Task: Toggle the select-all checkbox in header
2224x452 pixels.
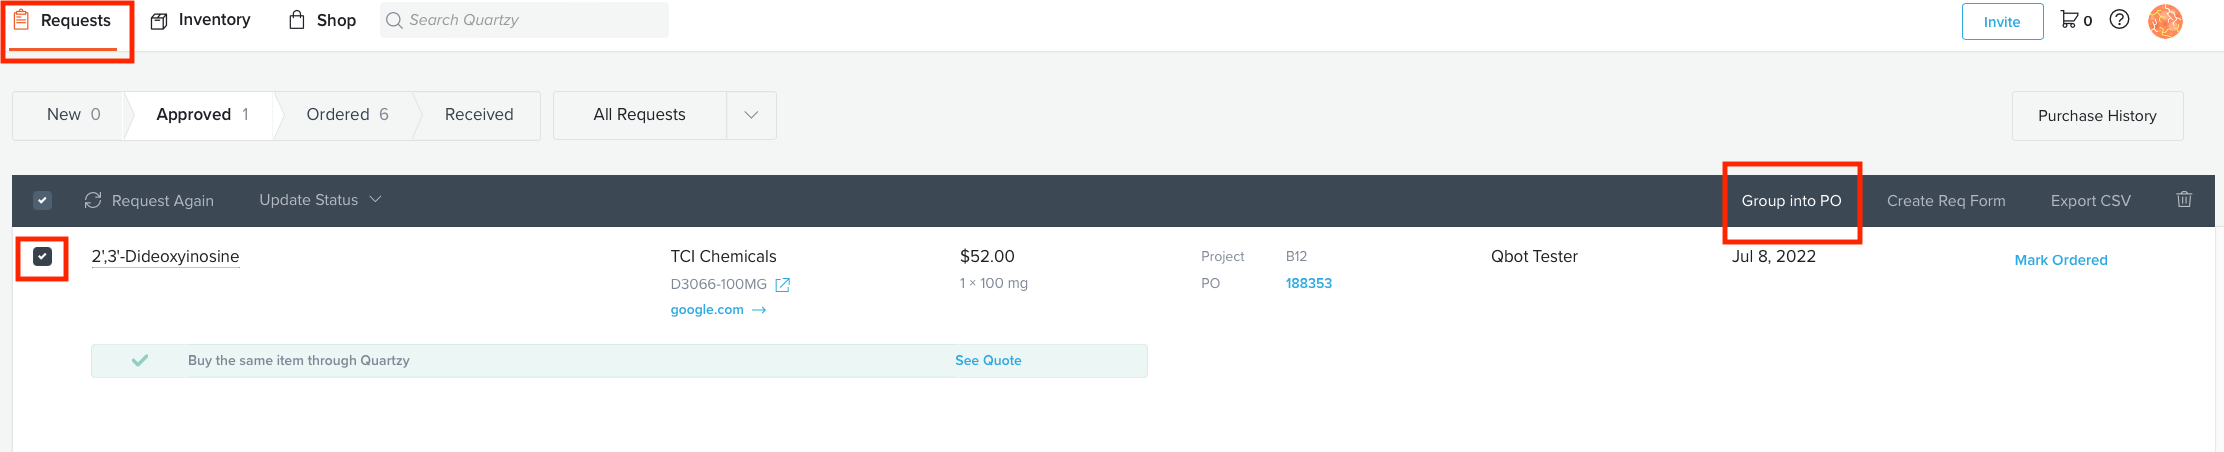Action: point(42,200)
